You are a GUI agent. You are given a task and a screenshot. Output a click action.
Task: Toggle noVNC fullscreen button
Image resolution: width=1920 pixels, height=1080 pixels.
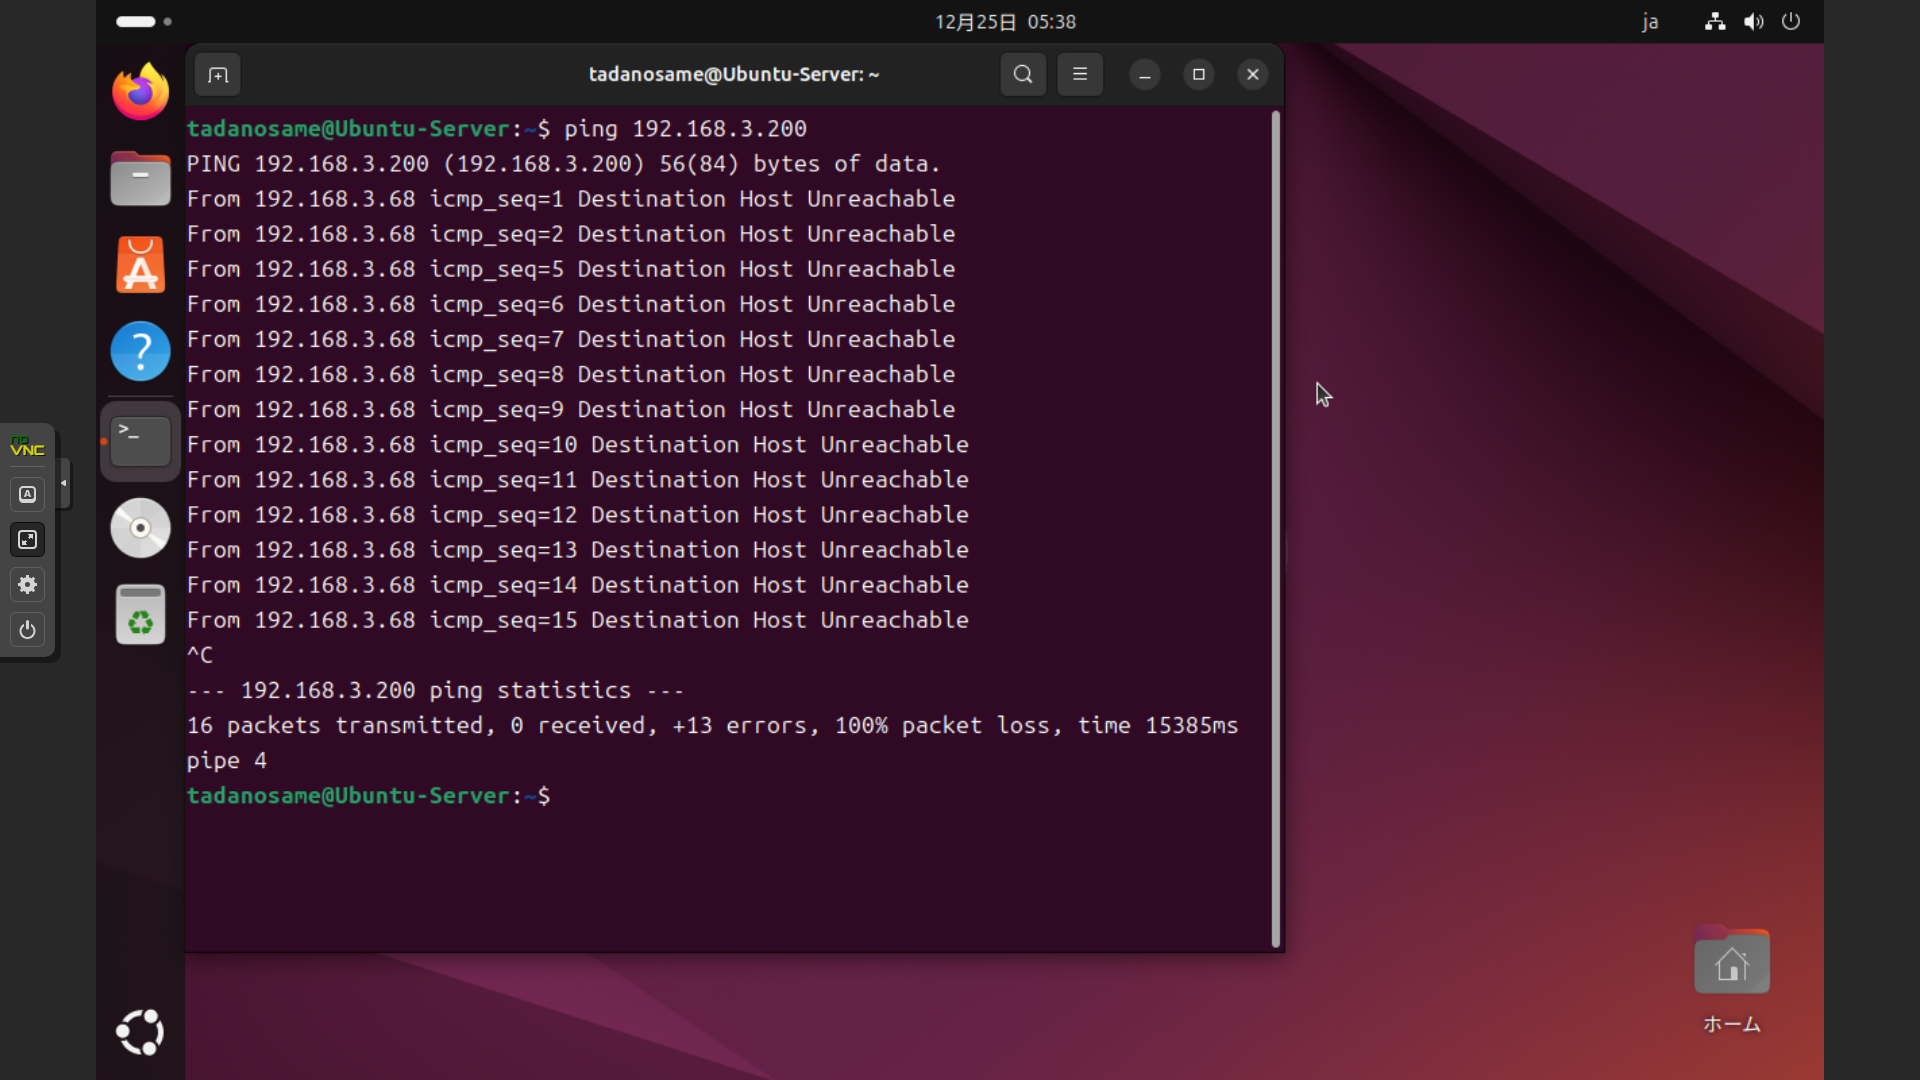click(x=28, y=540)
